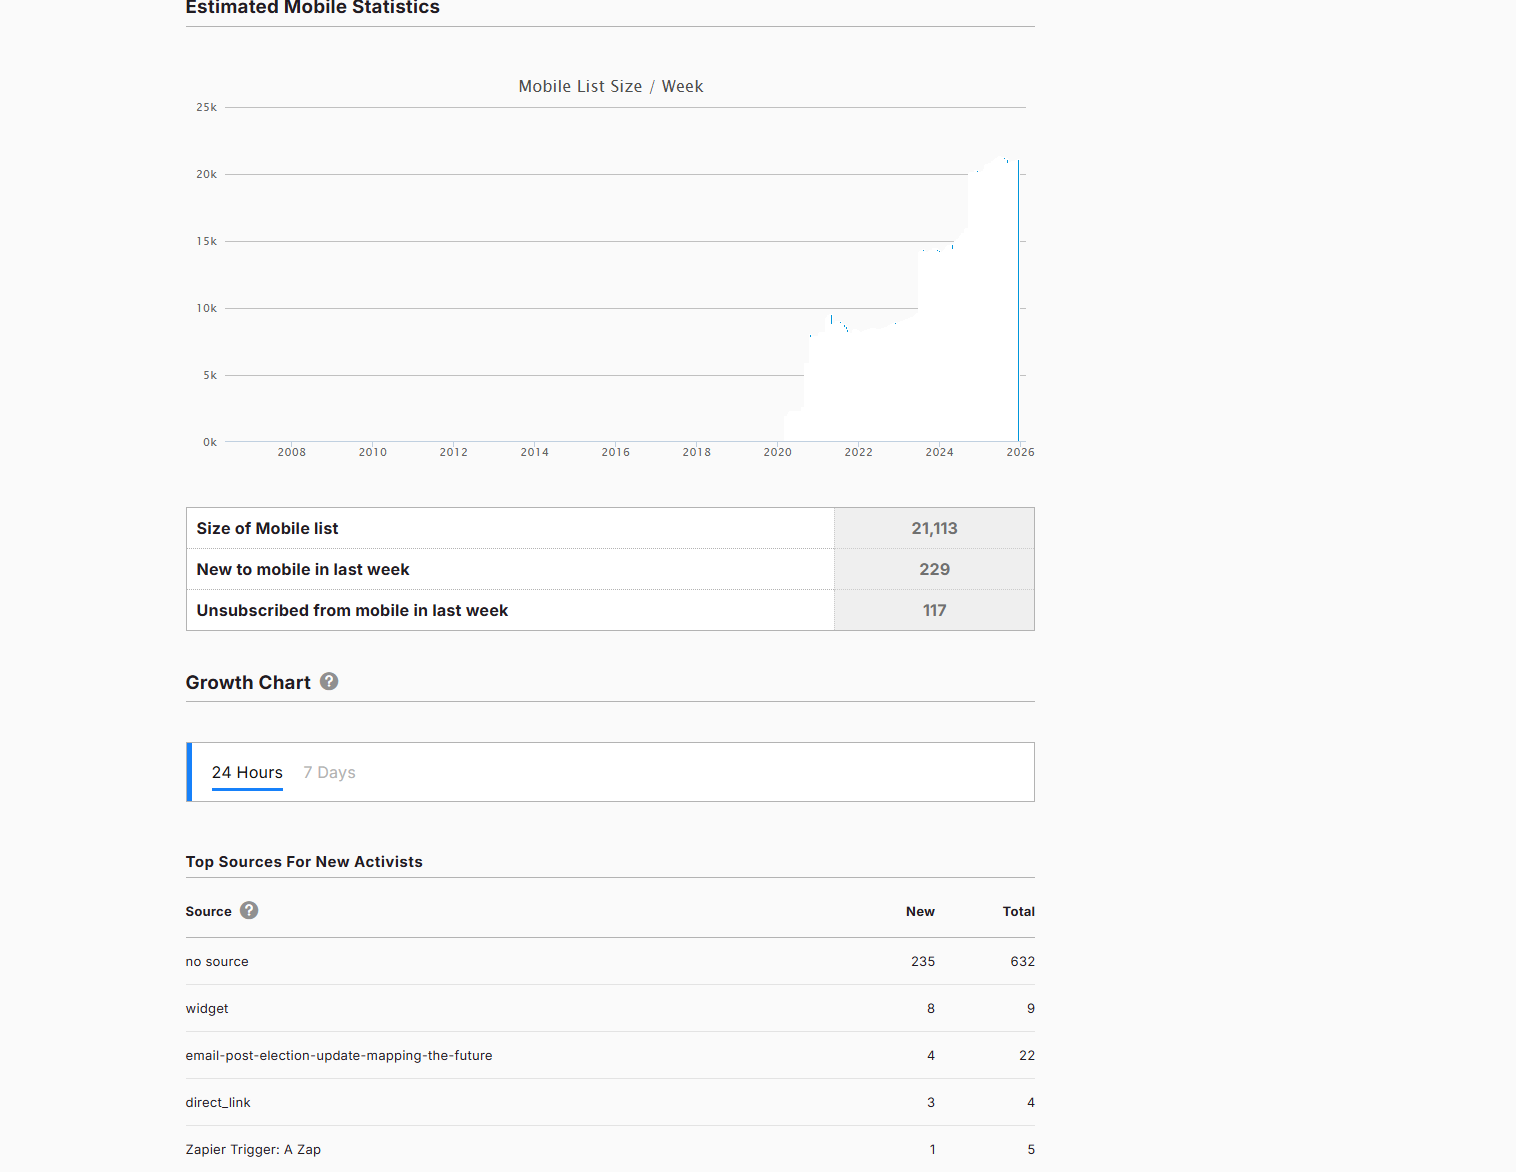Screen dimensions: 1516x1172
Task: Click the 'Growth Chart' heading
Action: tap(248, 682)
